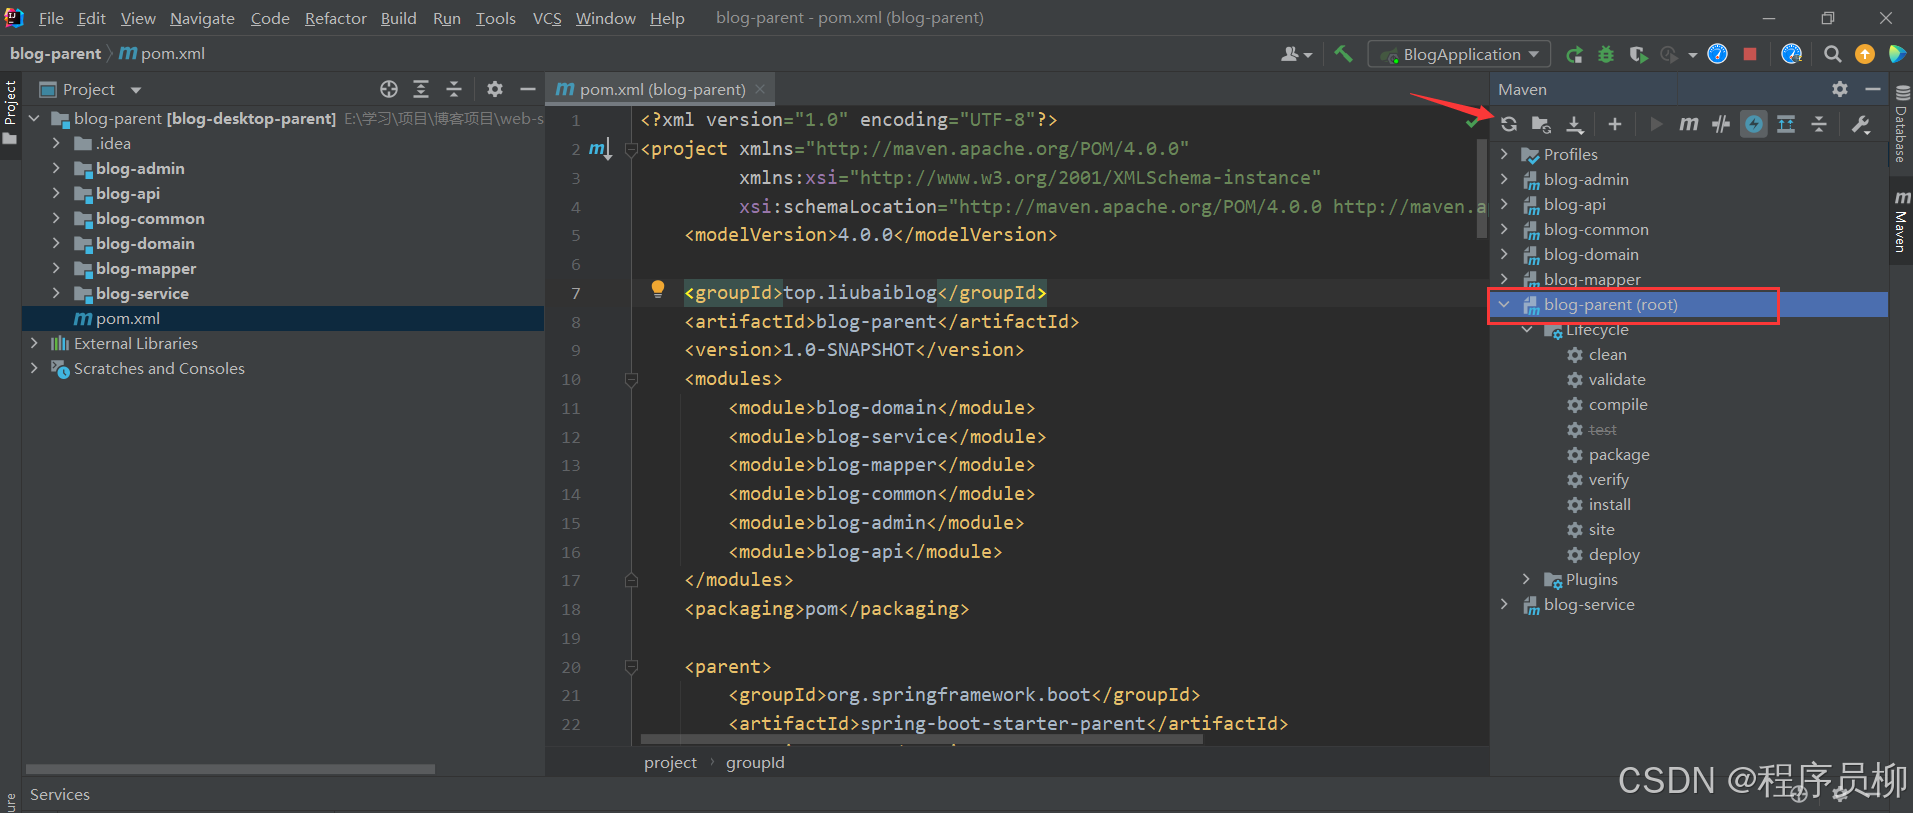
Task: Expand External Libraries node
Action: click(x=34, y=343)
